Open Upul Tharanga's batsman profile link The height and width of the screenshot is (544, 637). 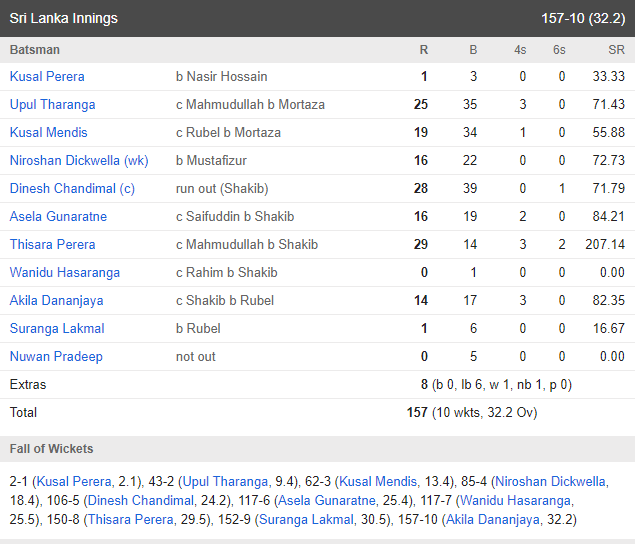coord(52,104)
